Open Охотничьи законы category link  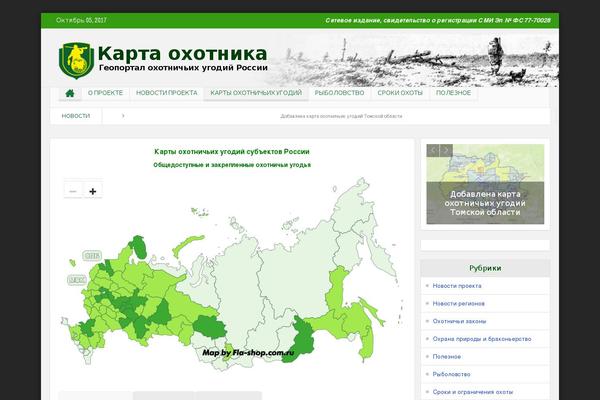pyautogui.click(x=459, y=321)
